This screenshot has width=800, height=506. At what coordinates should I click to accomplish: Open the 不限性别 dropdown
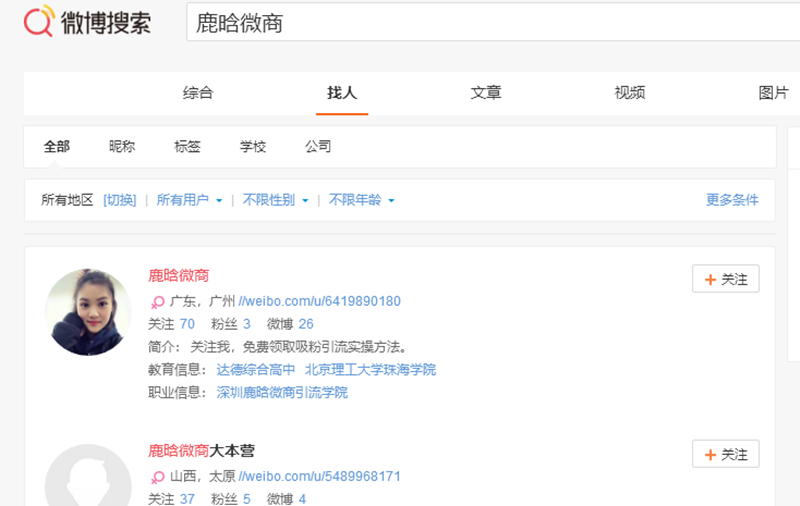[x=276, y=200]
